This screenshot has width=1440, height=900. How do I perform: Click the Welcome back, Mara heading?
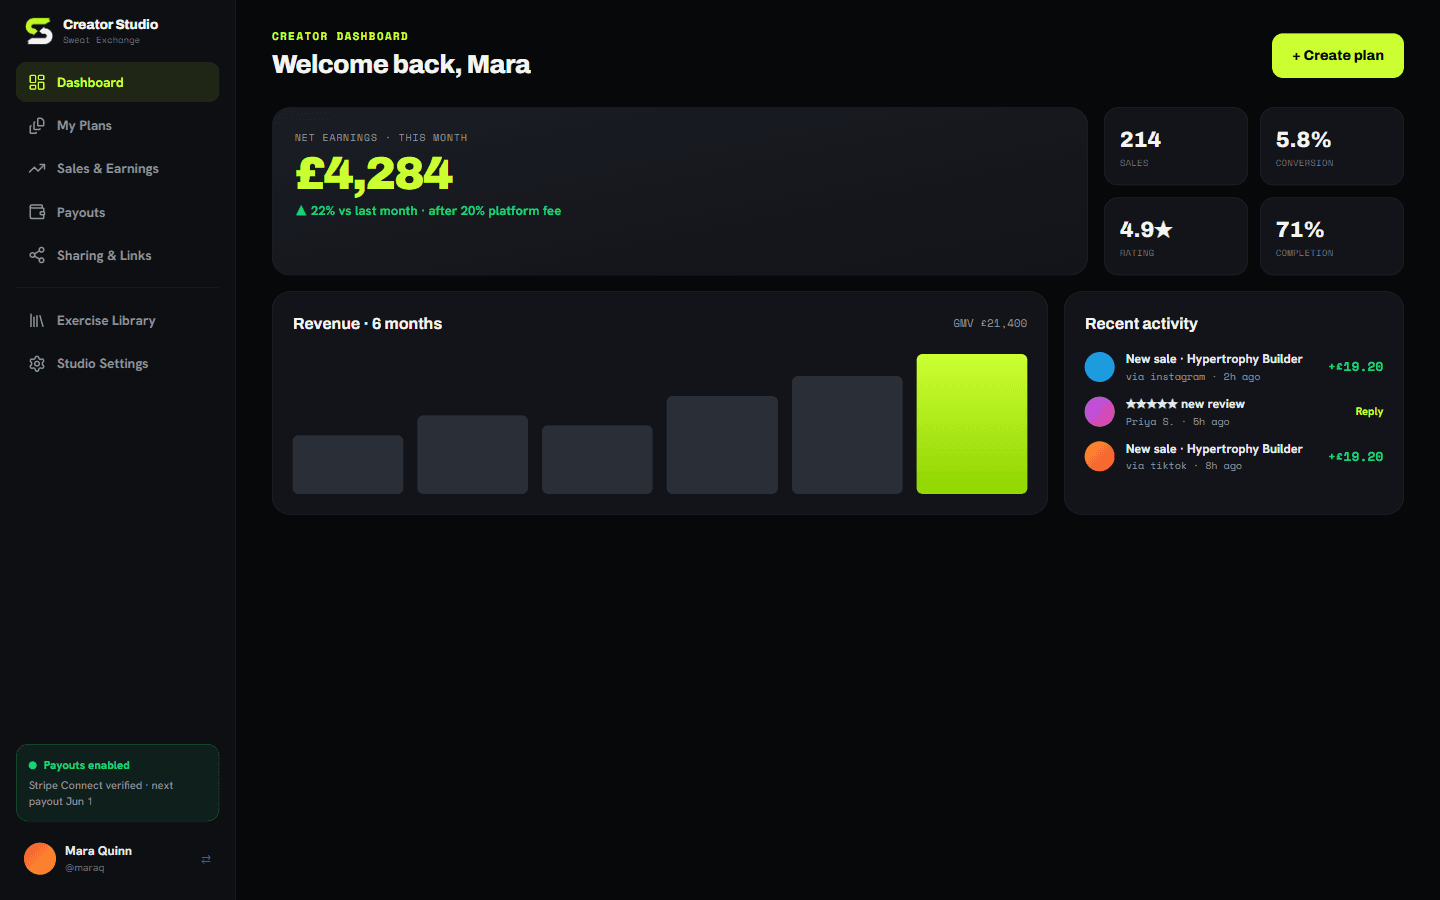[401, 64]
